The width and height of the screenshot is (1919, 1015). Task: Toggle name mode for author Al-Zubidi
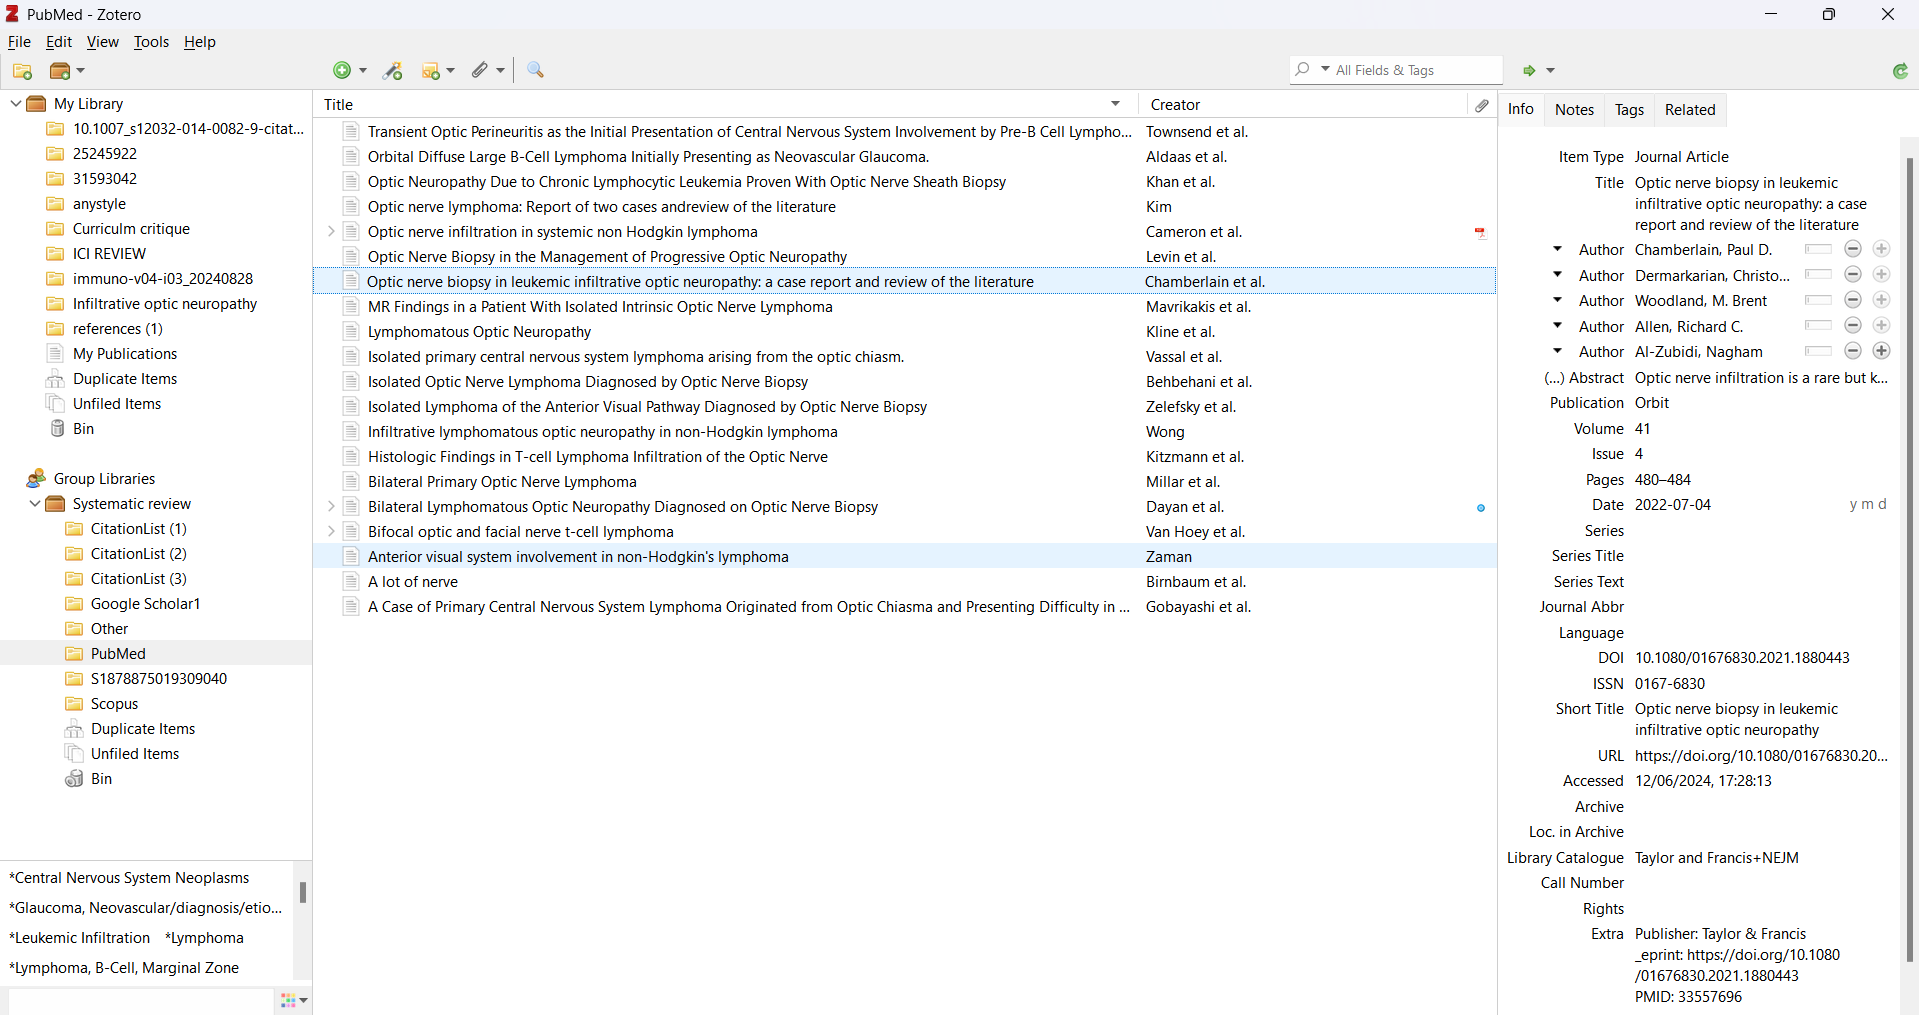(1818, 351)
